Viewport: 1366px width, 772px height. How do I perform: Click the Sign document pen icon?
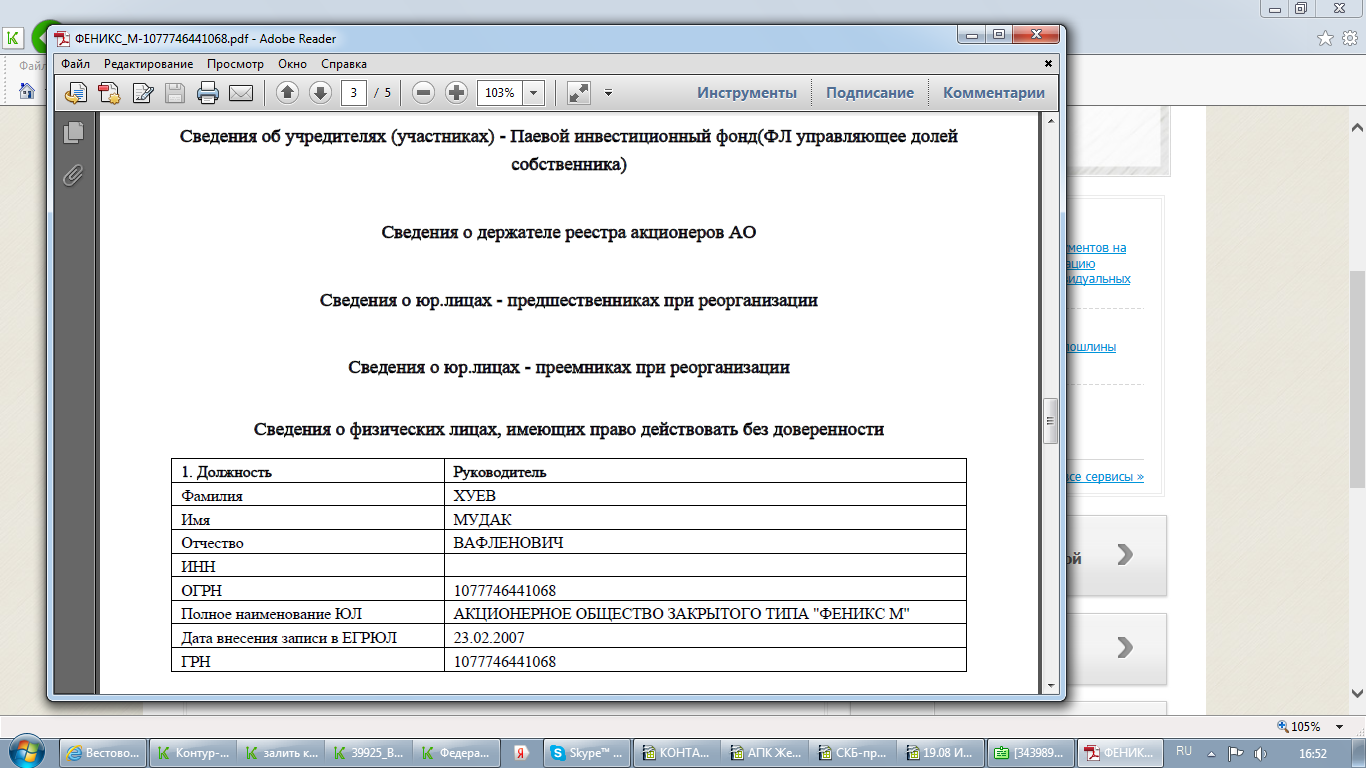(x=142, y=93)
